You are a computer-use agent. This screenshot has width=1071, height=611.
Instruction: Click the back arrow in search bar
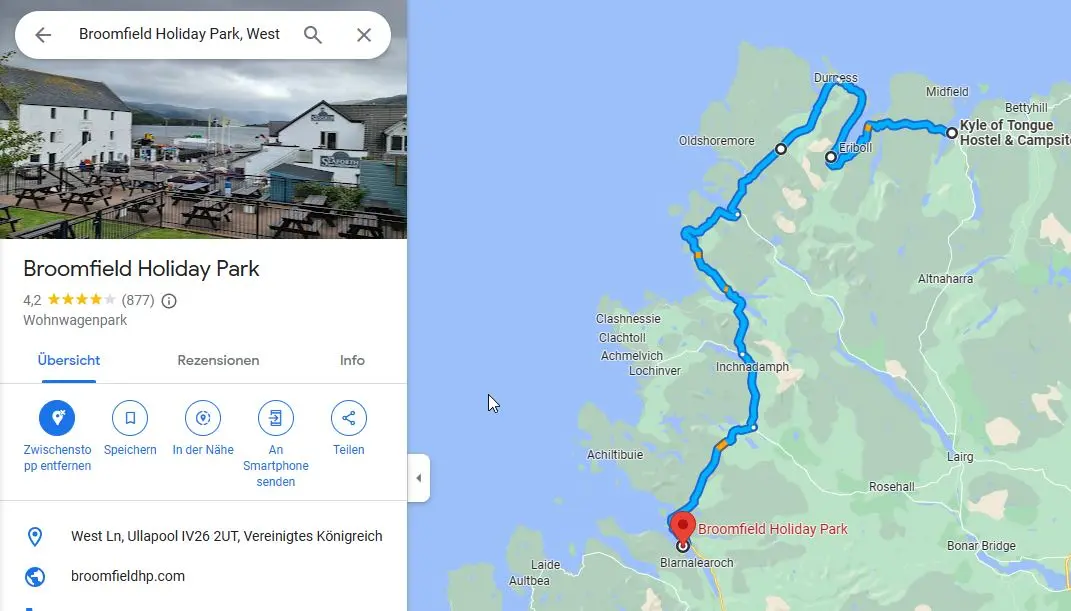pyautogui.click(x=43, y=35)
